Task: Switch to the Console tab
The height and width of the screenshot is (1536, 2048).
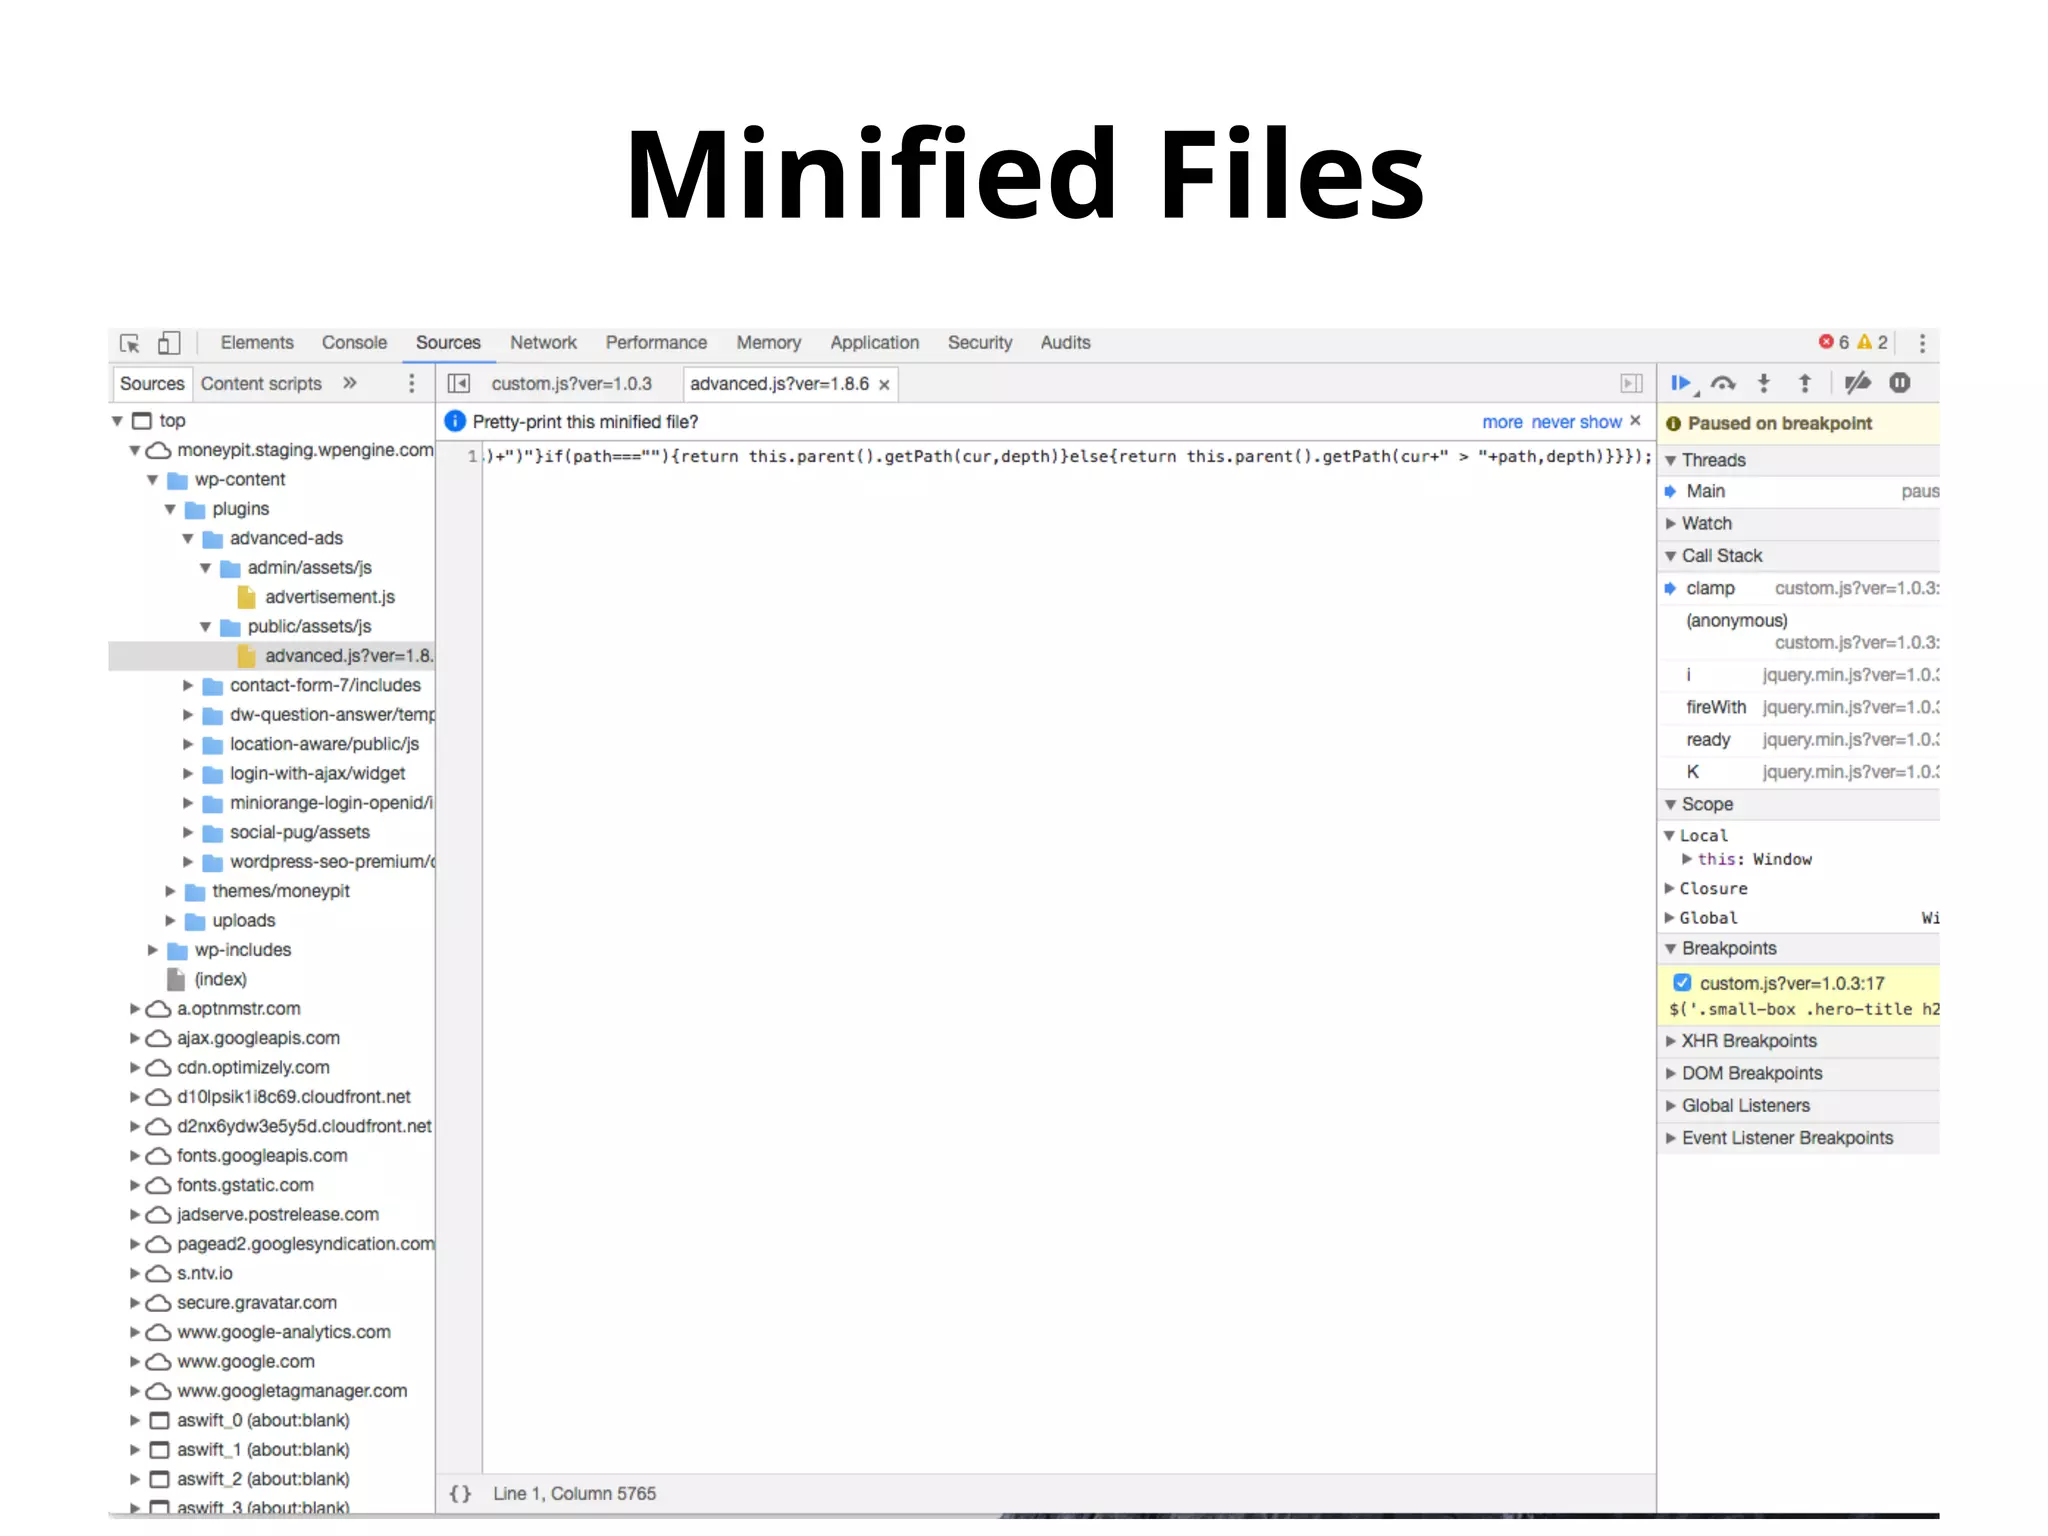Action: point(354,343)
